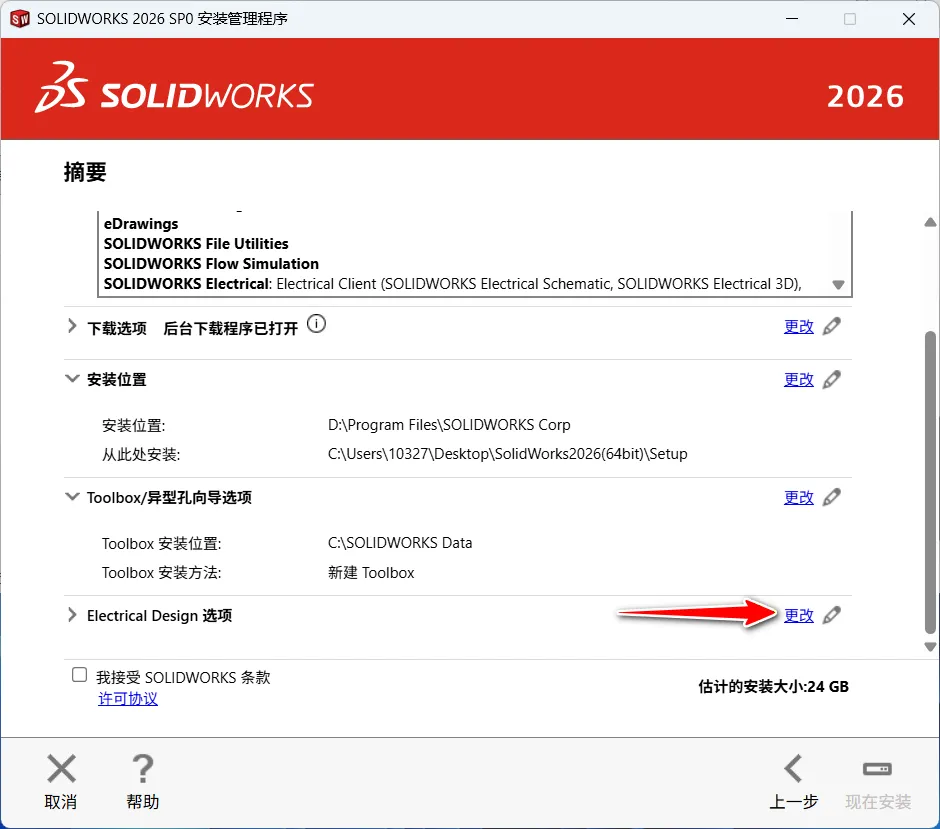Image resolution: width=940 pixels, height=829 pixels.
Task: Click the 从此处安装 source path value
Action: tap(508, 454)
